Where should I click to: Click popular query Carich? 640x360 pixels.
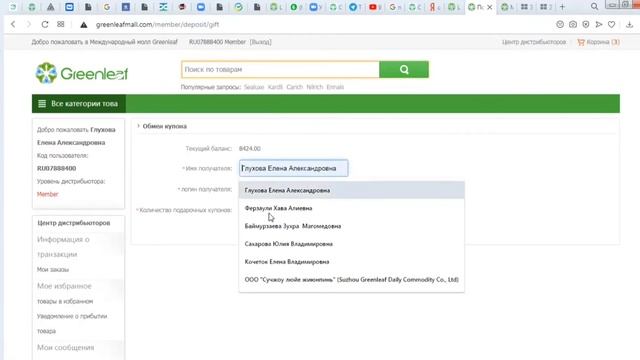(295, 87)
